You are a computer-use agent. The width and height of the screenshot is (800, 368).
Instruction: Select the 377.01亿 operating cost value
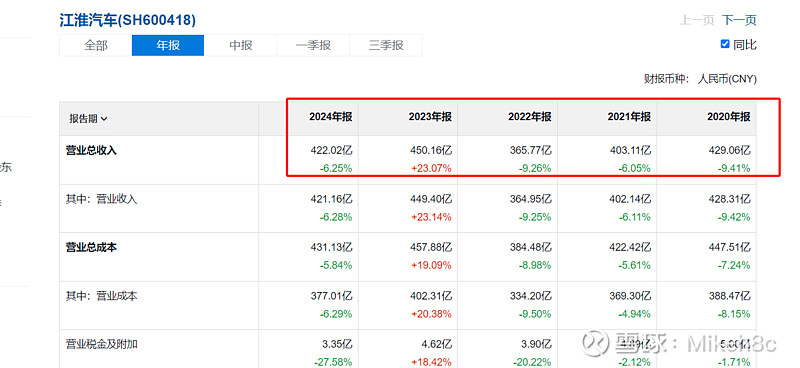coord(331,296)
